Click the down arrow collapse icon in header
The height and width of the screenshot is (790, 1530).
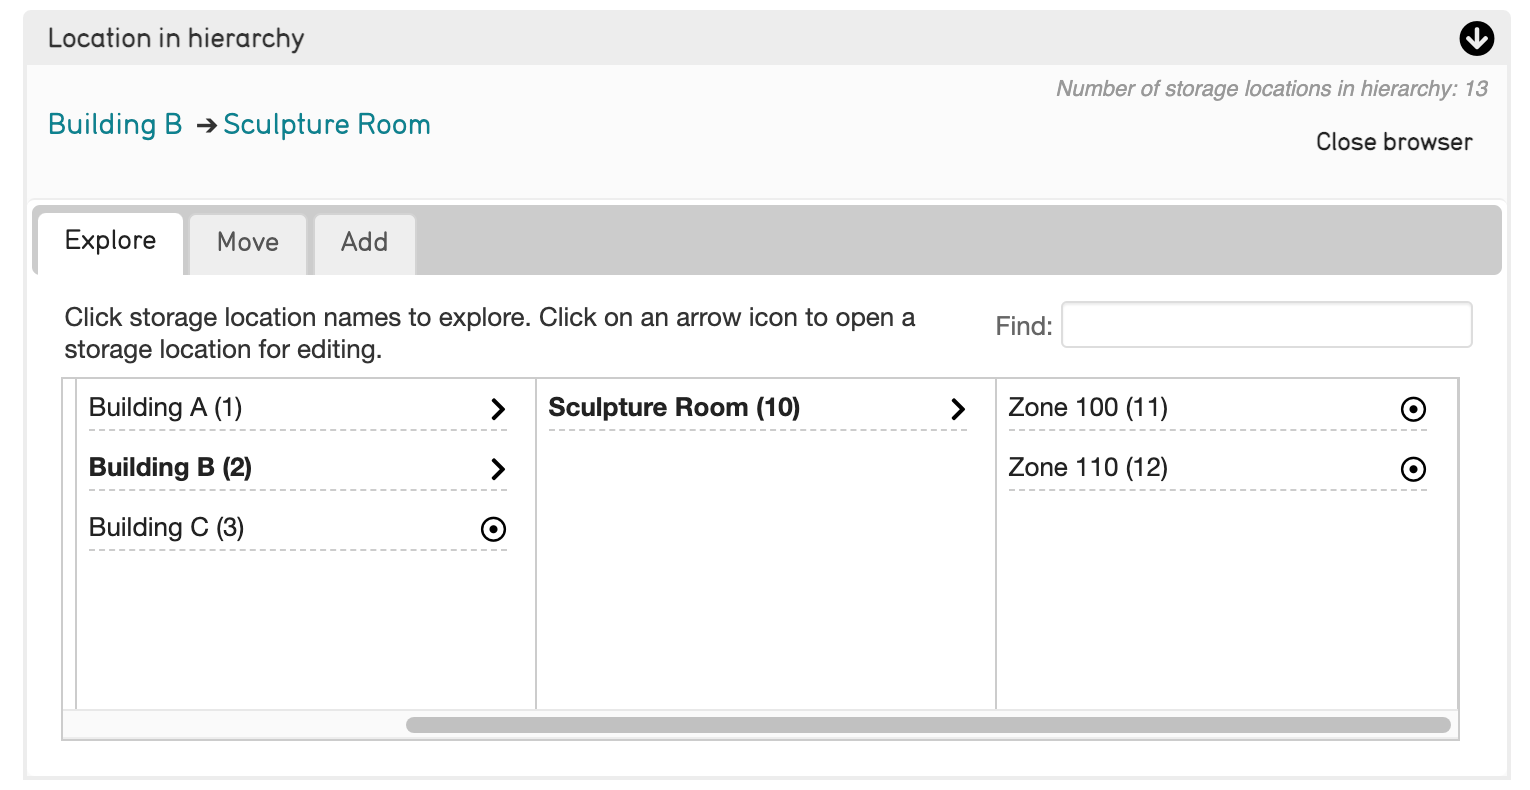1476,39
